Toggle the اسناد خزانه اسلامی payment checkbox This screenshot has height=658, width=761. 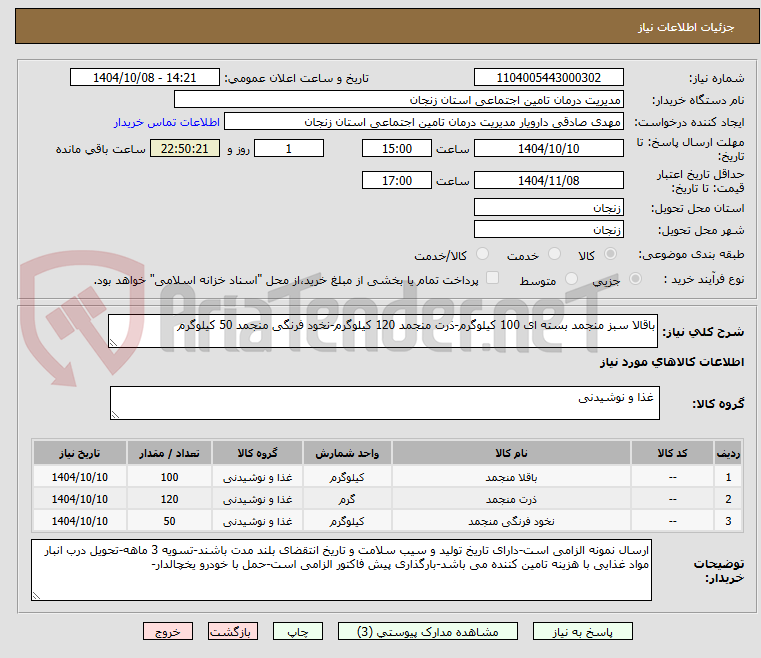point(493,278)
